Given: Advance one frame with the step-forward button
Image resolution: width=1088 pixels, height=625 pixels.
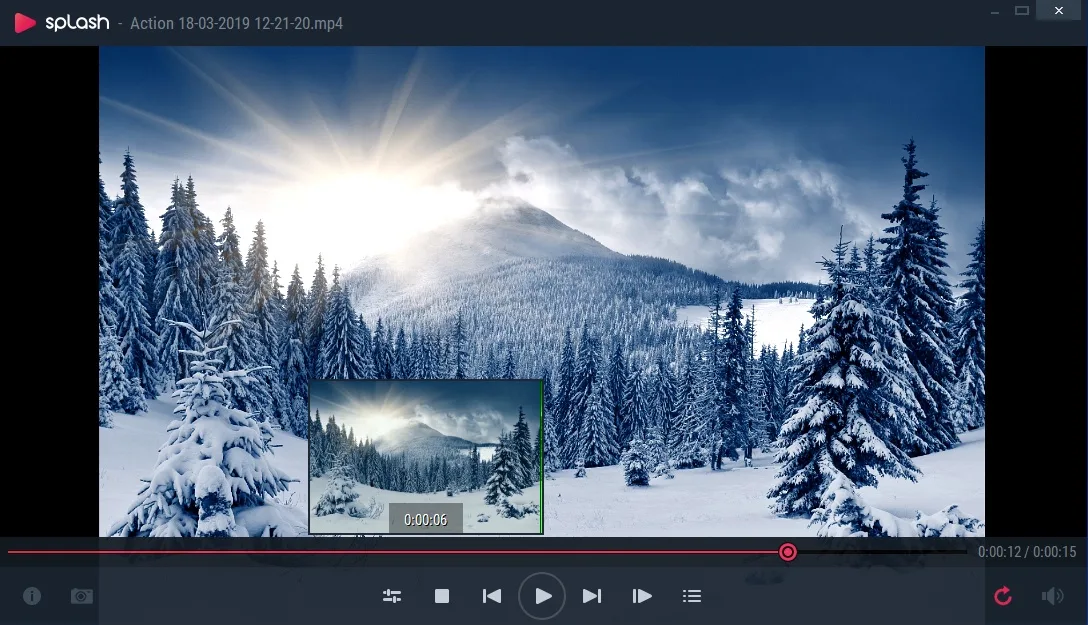Looking at the screenshot, I should point(642,596).
